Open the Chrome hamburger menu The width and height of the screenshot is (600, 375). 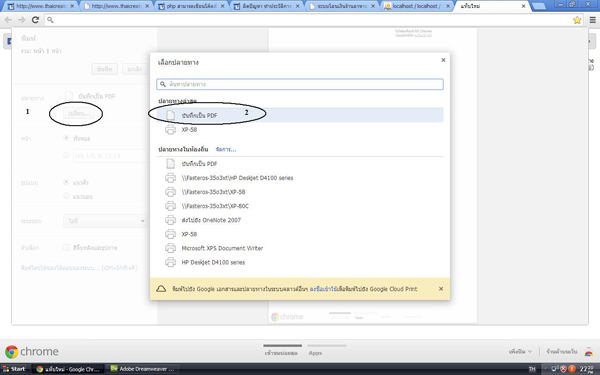593,20
